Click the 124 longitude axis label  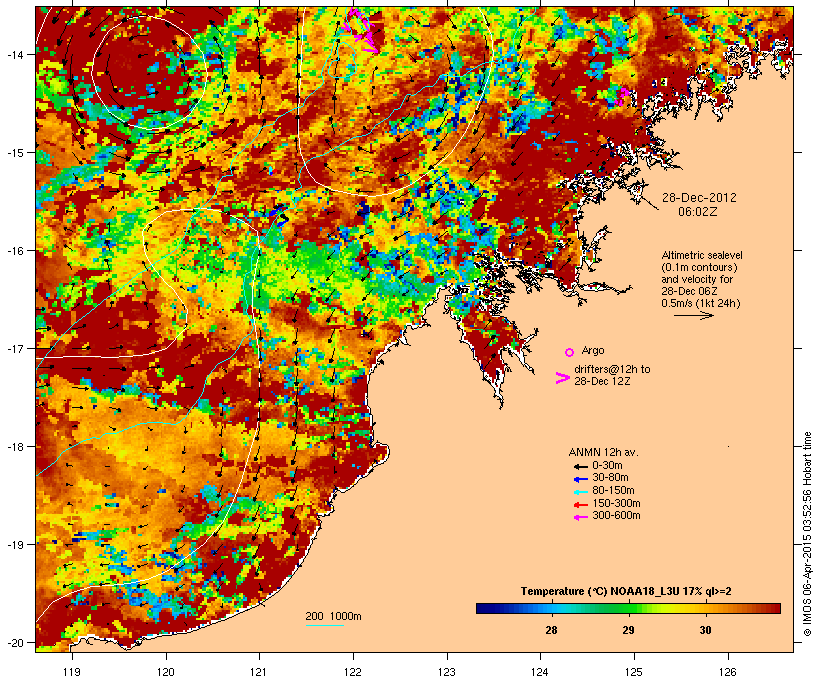(x=540, y=672)
